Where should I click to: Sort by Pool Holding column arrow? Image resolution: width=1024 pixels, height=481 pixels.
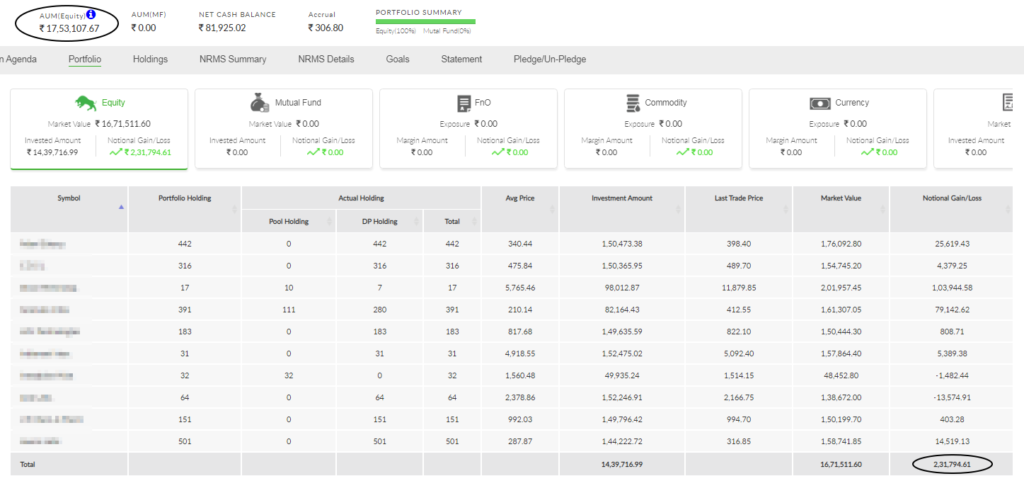coord(330,221)
